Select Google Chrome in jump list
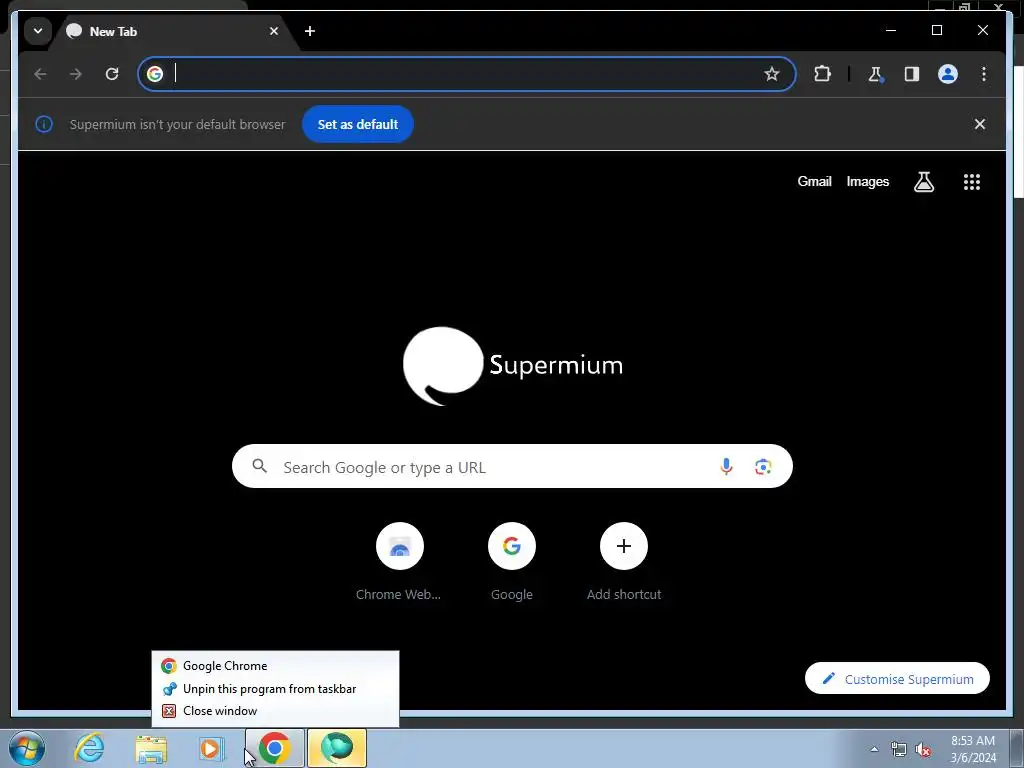This screenshot has height=768, width=1024. 275,665
